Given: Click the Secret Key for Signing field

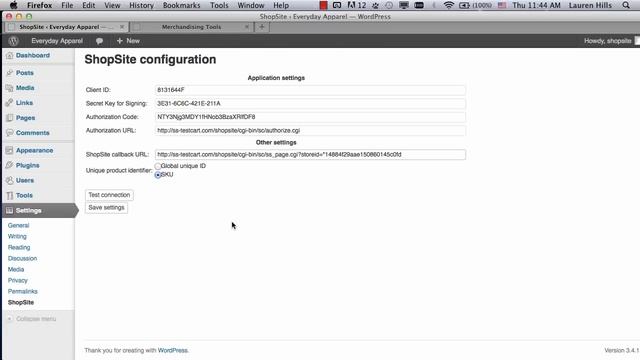Looking at the screenshot, I should click(310, 104).
